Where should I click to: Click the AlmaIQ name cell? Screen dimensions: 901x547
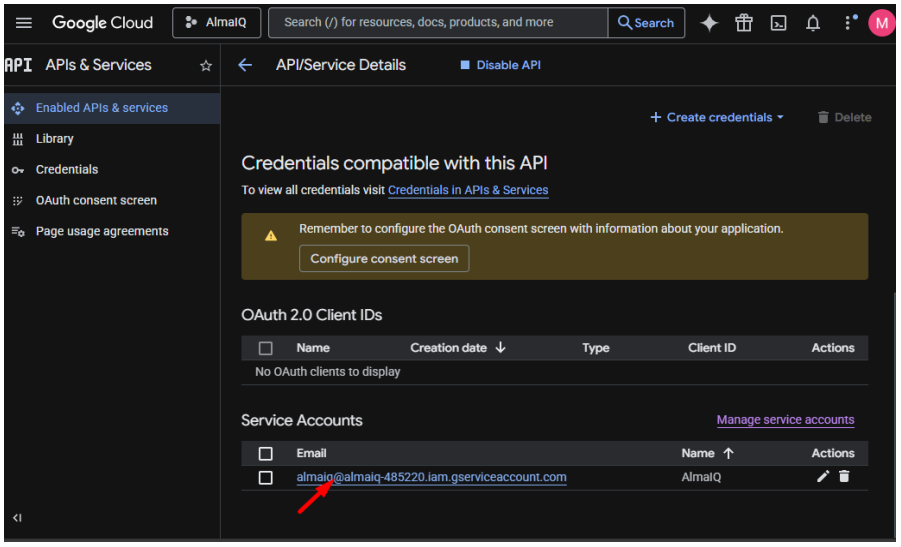pyautogui.click(x=701, y=477)
